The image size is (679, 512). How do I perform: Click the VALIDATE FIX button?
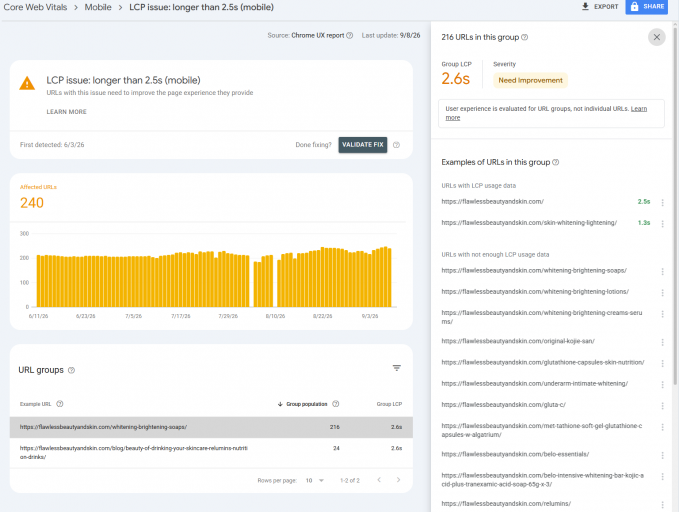[x=363, y=145]
